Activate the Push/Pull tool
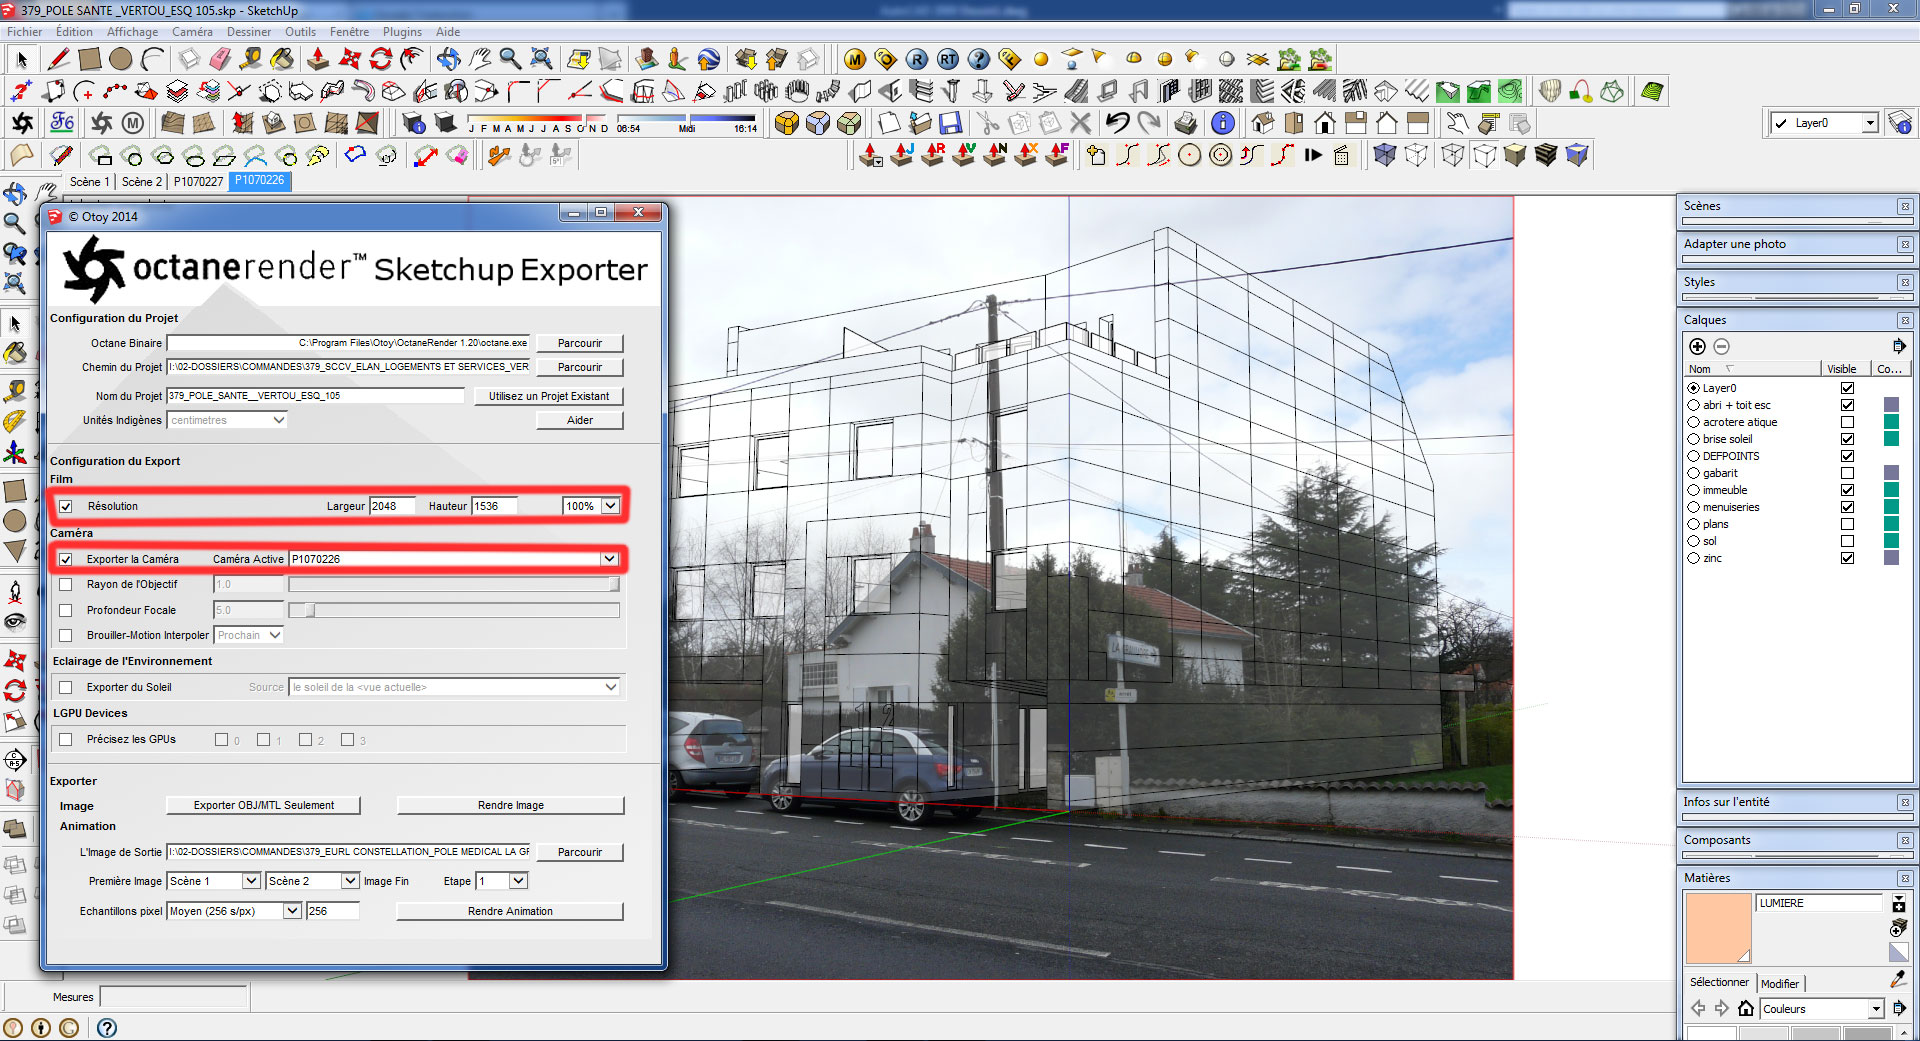The width and height of the screenshot is (1920, 1041). point(318,59)
